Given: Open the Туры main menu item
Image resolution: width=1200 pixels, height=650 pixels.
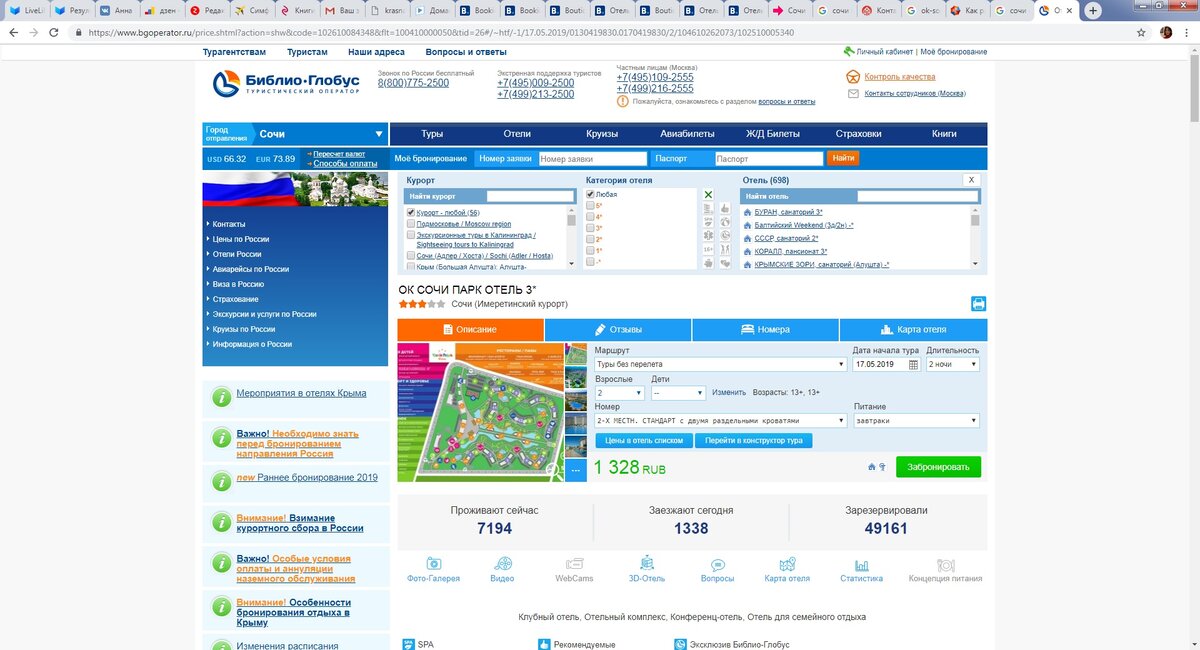Looking at the screenshot, I should point(432,134).
